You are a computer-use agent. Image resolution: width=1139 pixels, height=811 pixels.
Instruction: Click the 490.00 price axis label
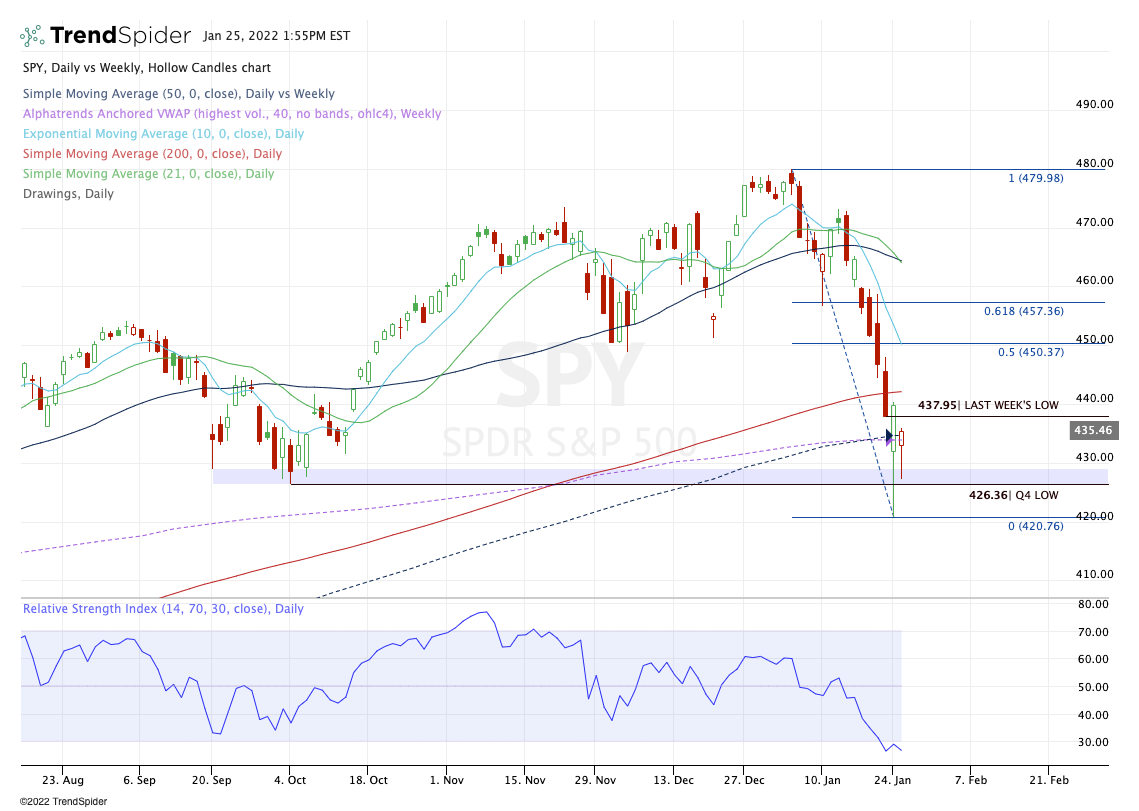pos(1094,104)
